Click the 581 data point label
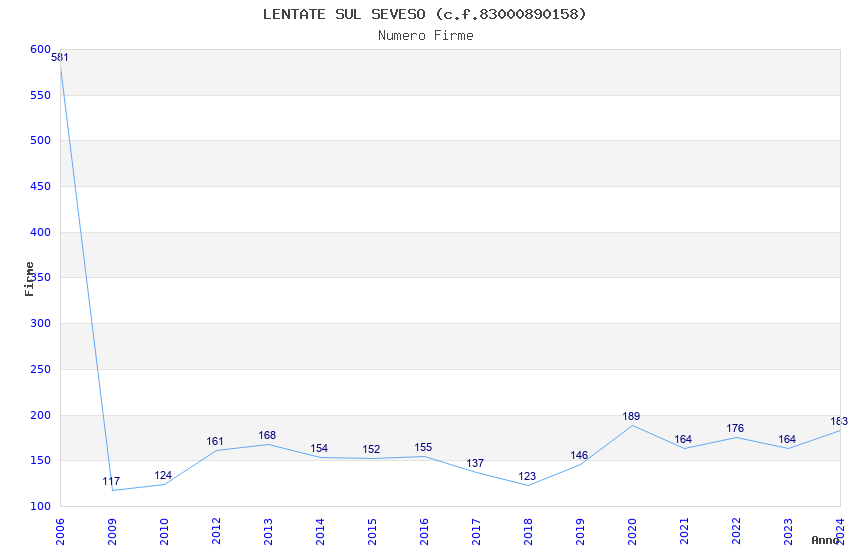 click(60, 57)
